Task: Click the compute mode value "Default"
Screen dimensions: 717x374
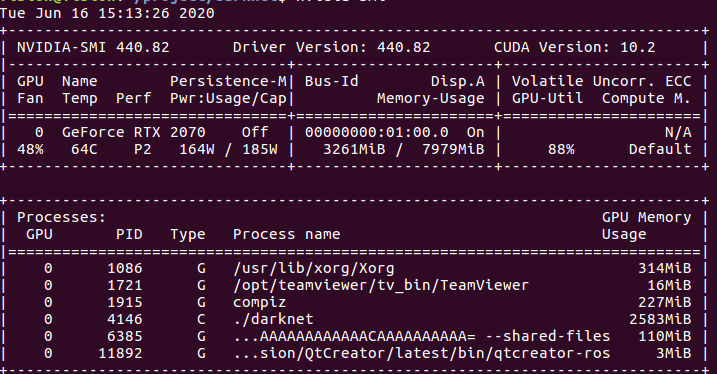Action: coord(659,150)
